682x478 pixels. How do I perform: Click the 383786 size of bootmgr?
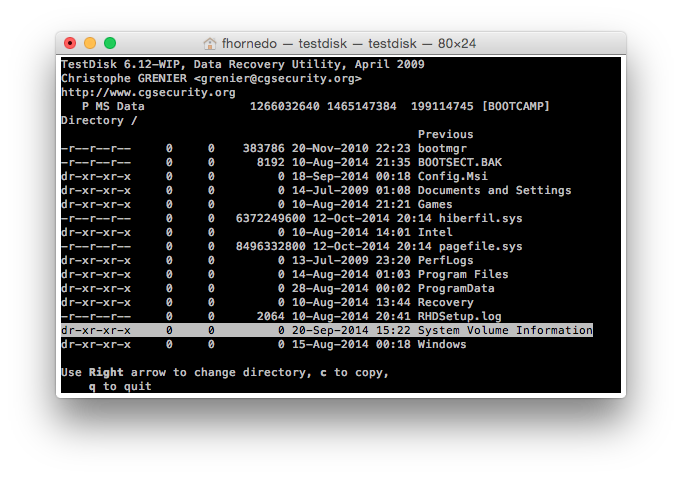click(264, 148)
